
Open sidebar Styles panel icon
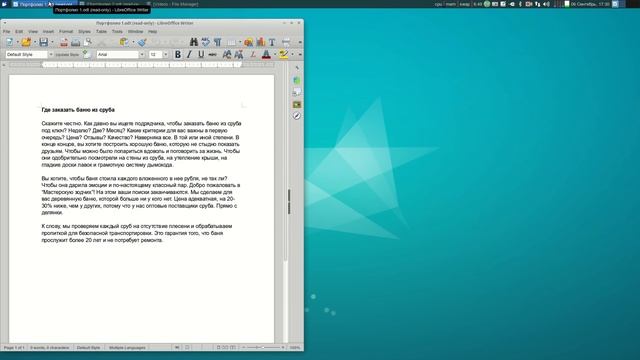[297, 92]
